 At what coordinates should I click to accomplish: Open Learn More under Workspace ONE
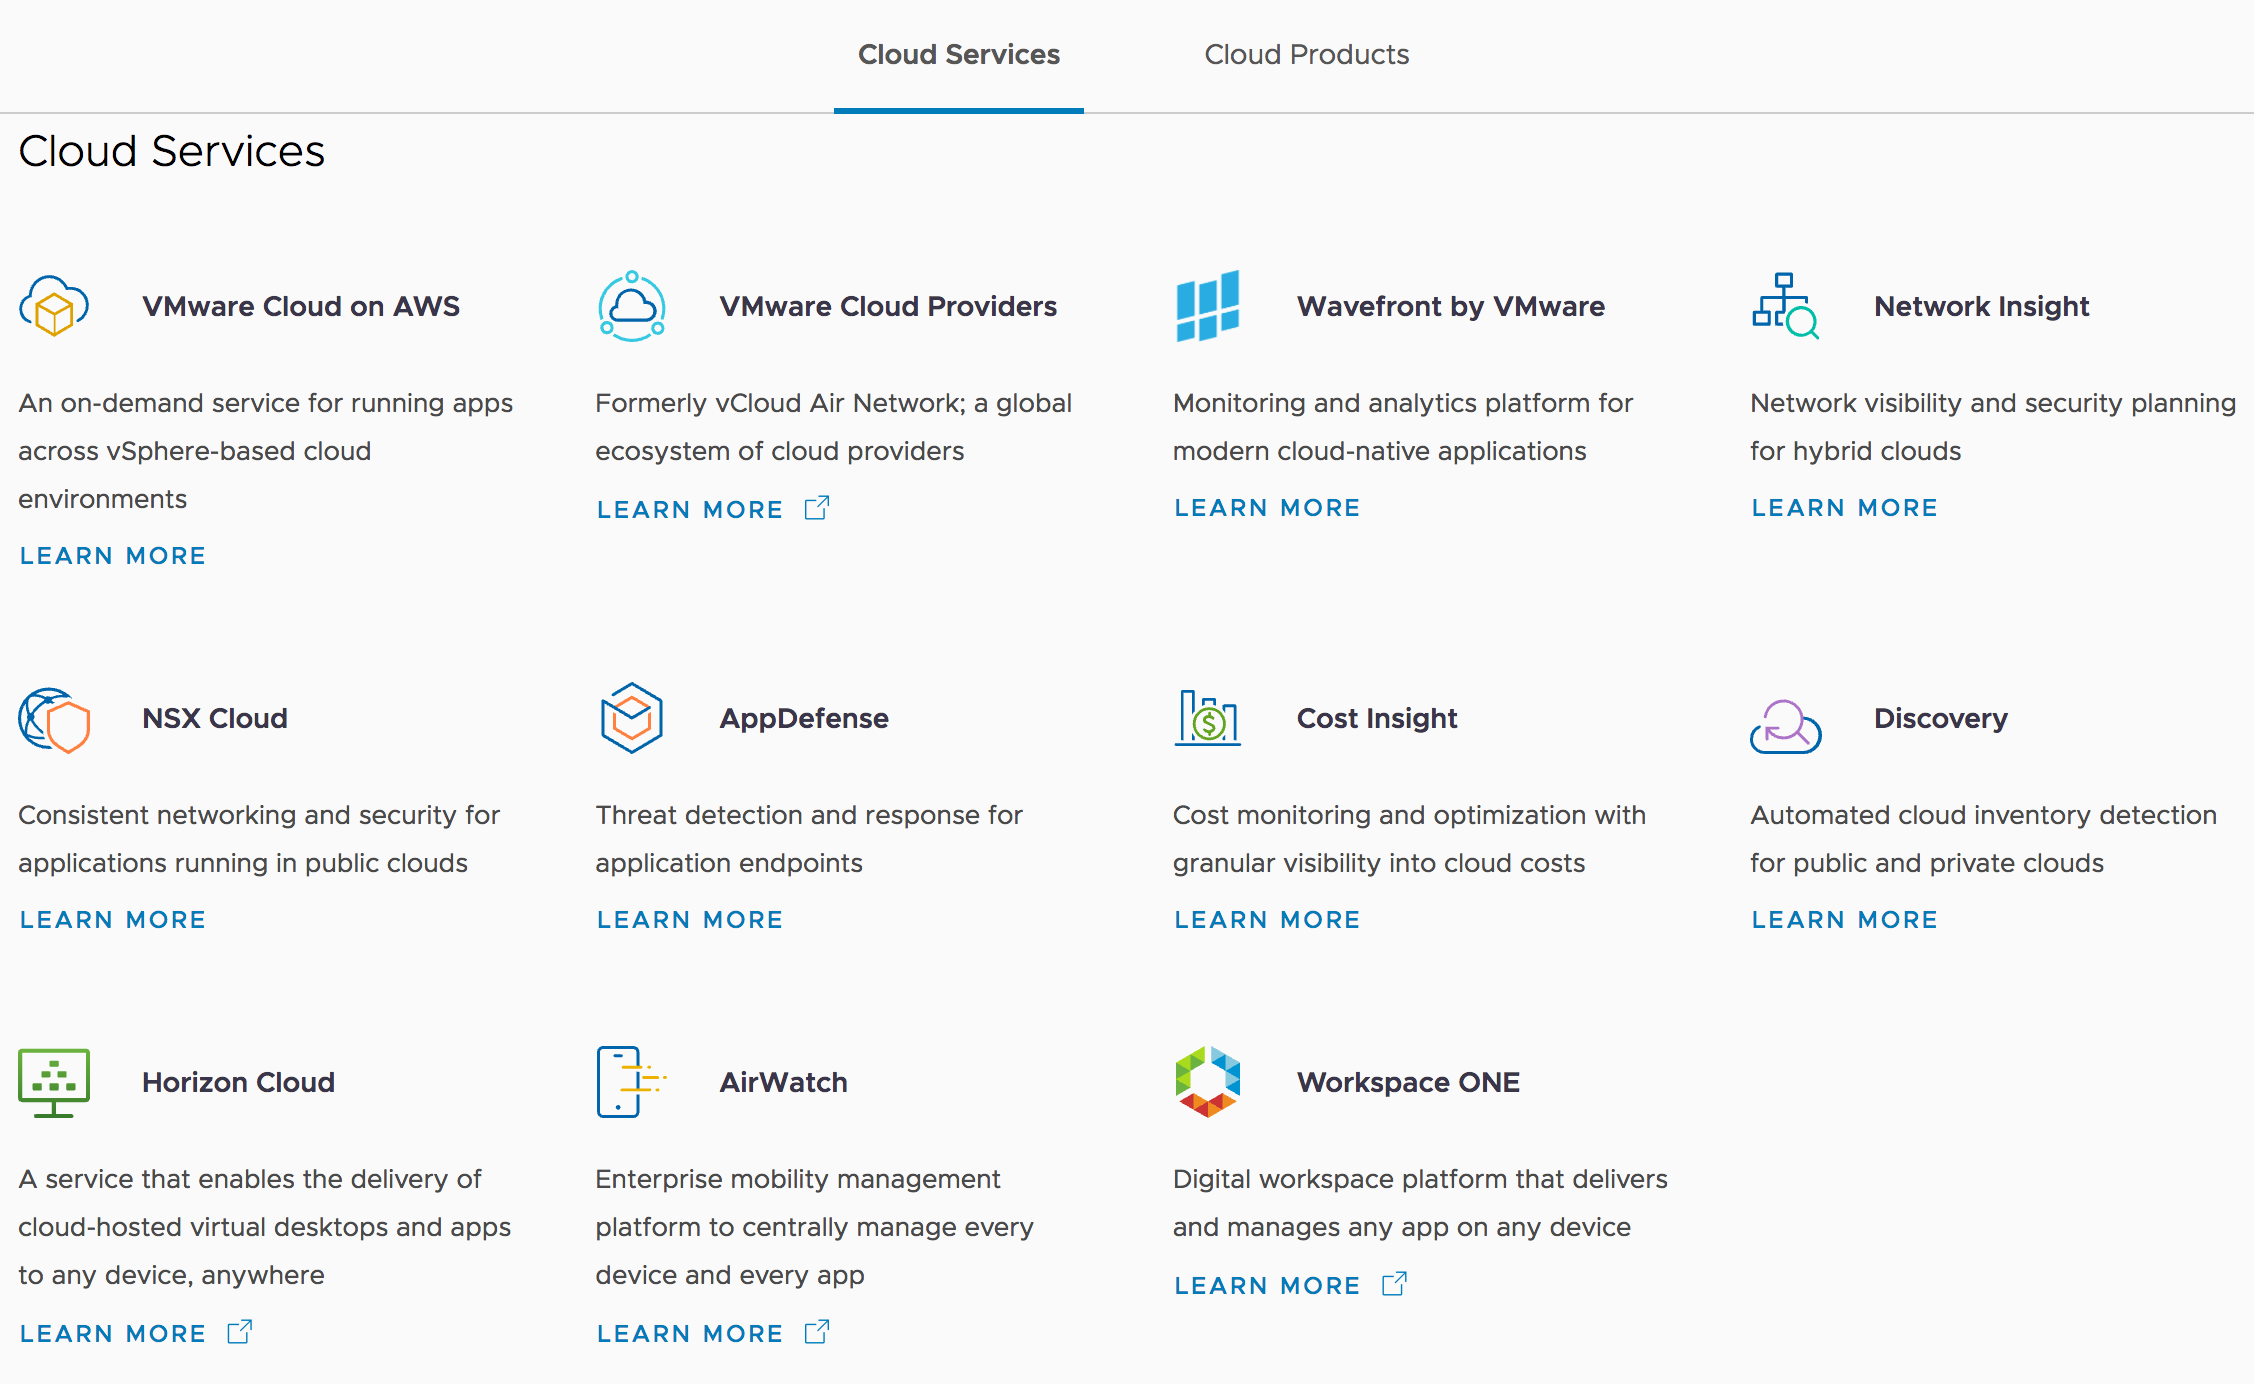1267,1286
